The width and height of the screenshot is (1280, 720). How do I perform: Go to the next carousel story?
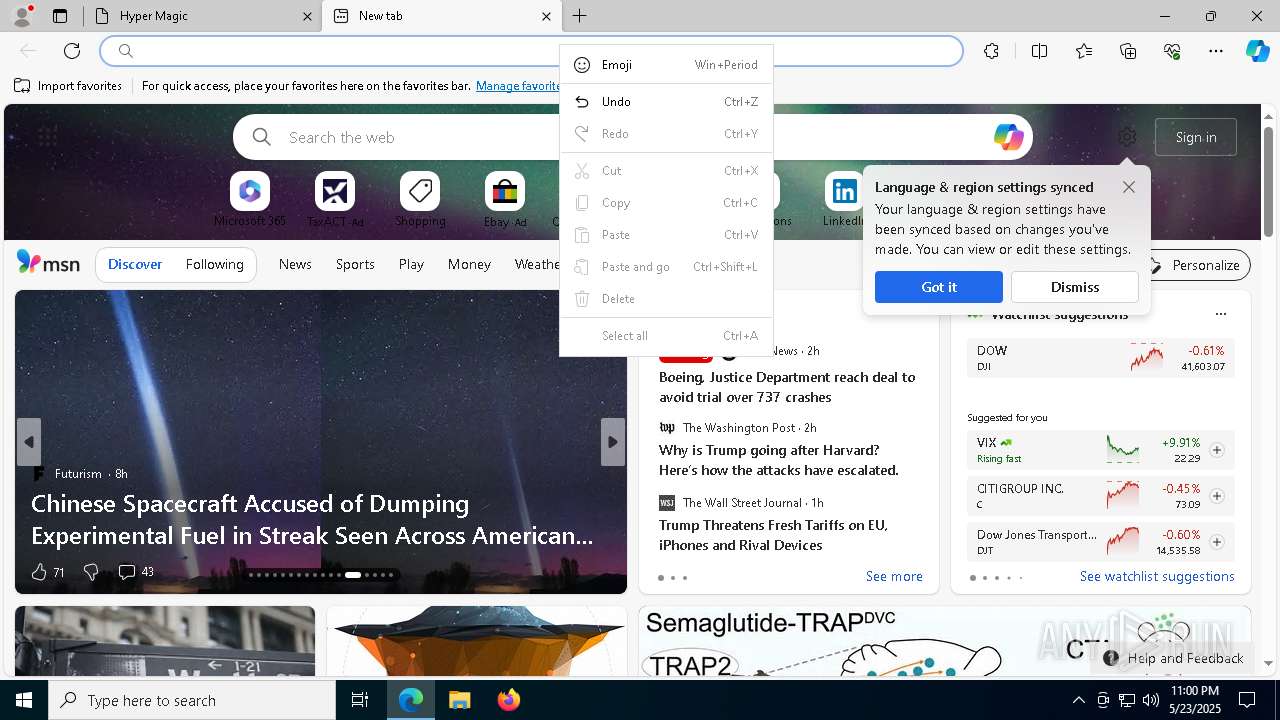[x=613, y=442]
